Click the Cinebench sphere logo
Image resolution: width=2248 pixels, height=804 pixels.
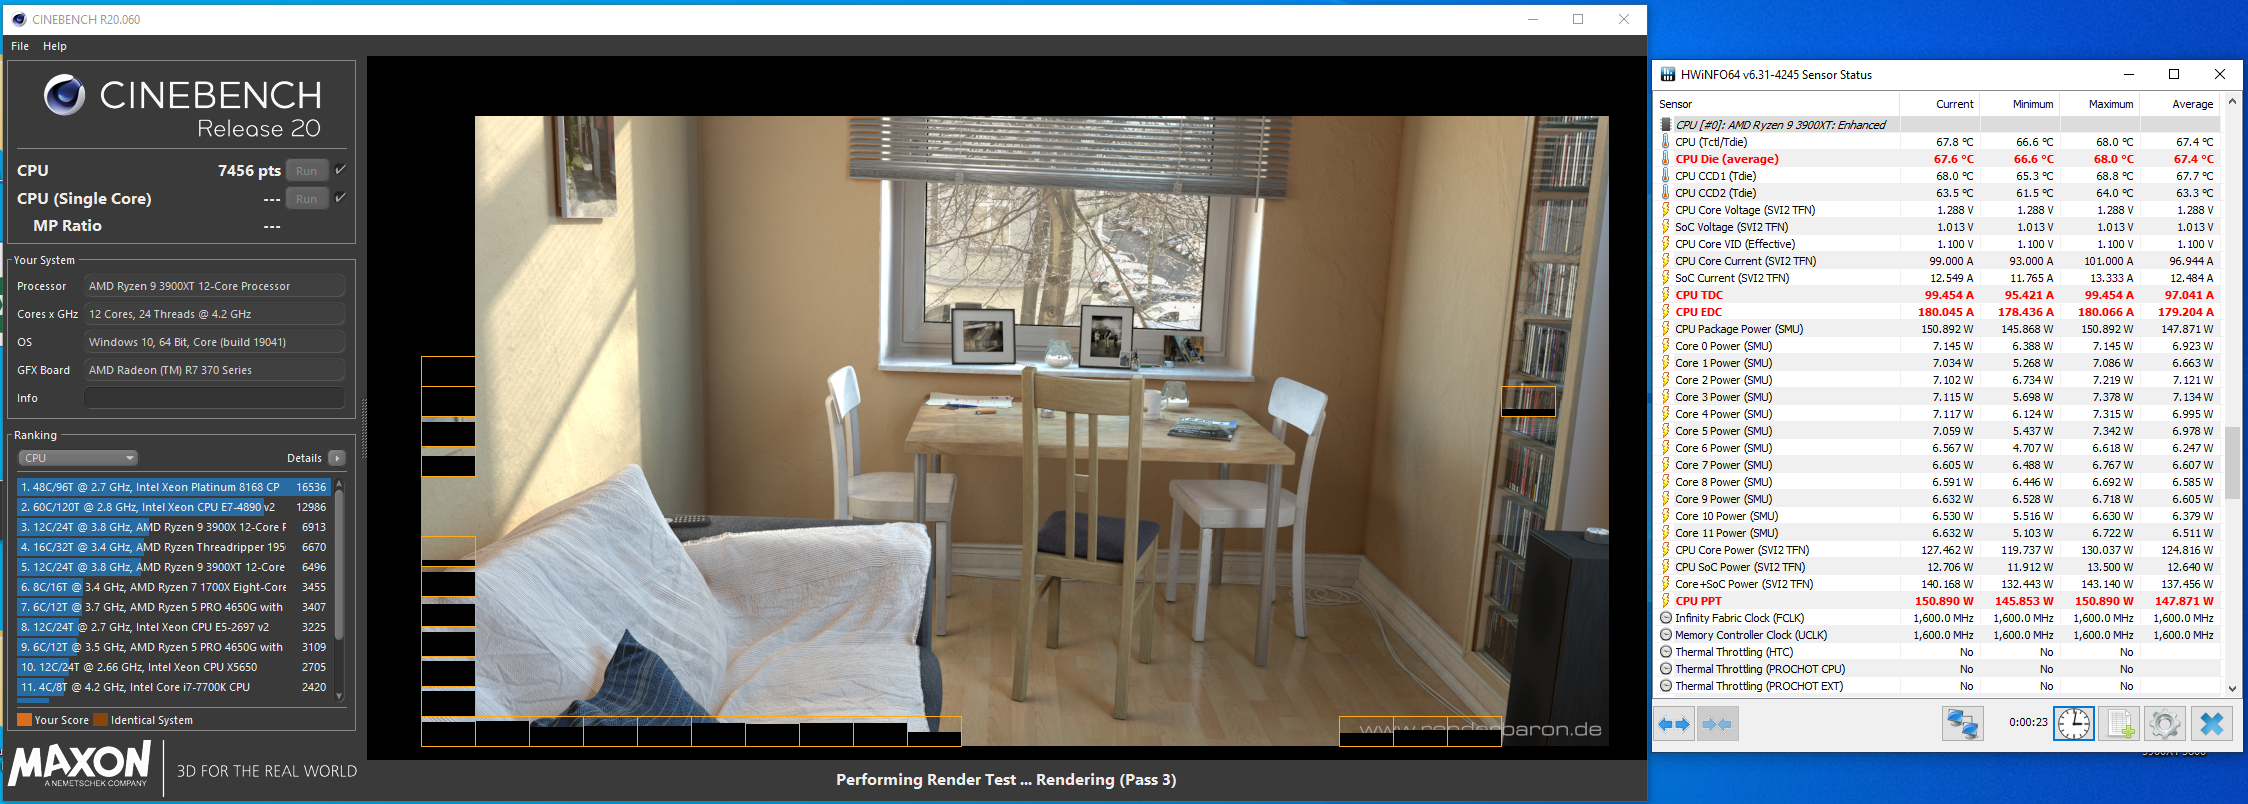click(x=65, y=95)
